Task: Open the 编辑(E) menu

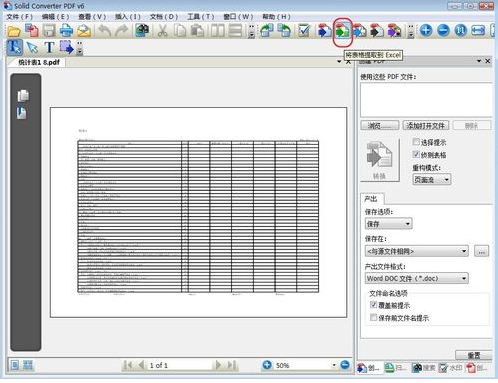Action: [55, 17]
